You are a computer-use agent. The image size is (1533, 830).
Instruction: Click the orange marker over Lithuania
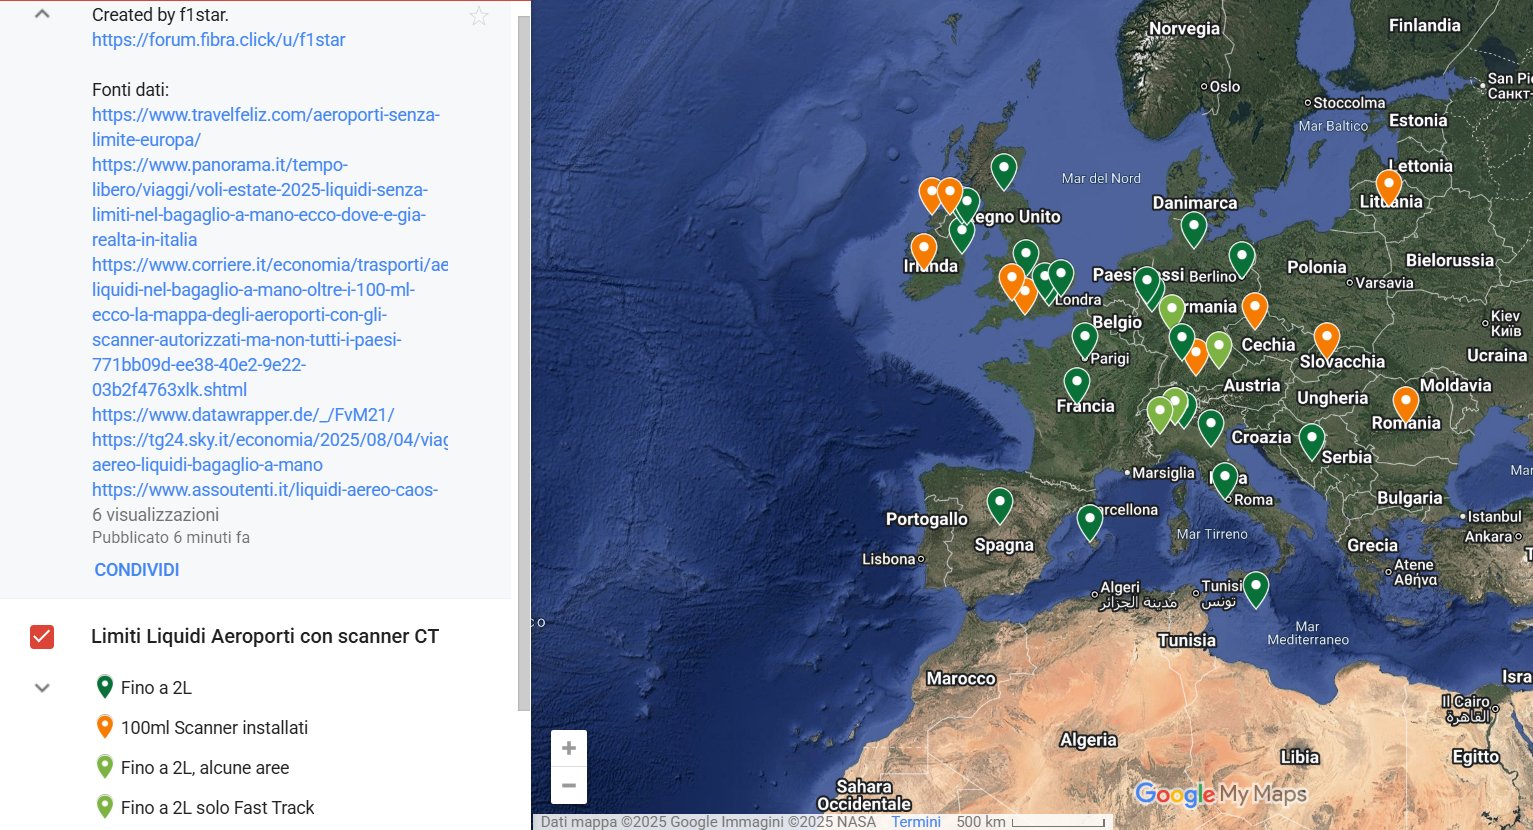point(1388,185)
